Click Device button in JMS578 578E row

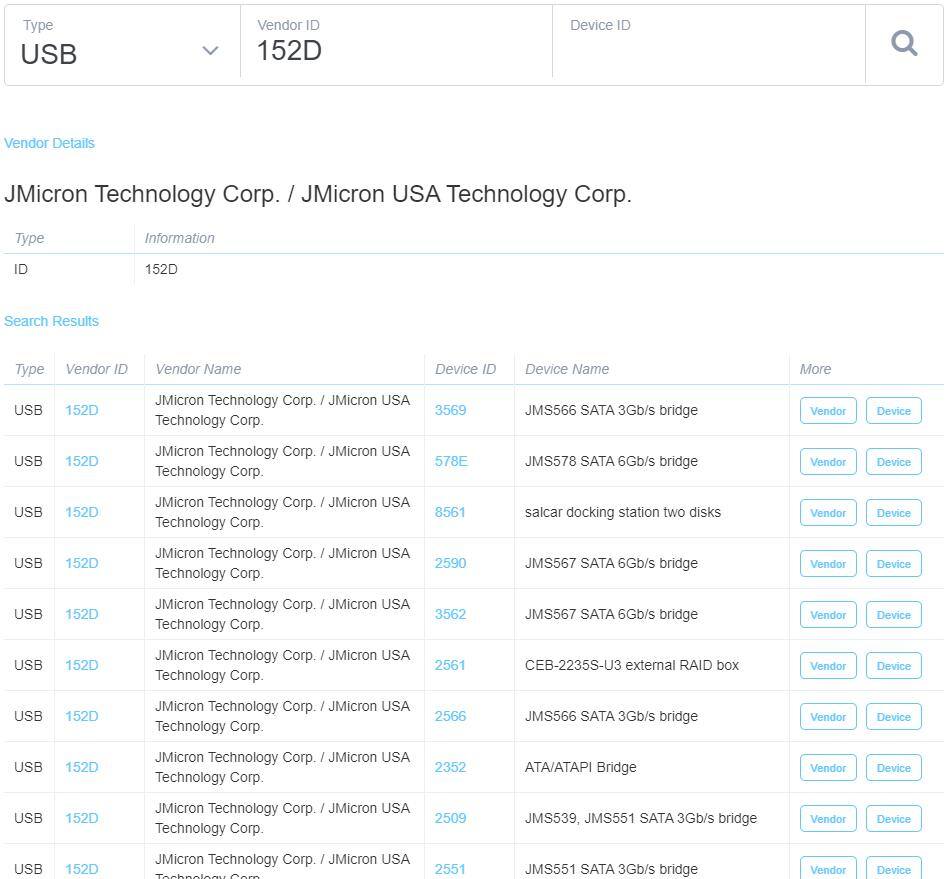pyautogui.click(x=893, y=462)
